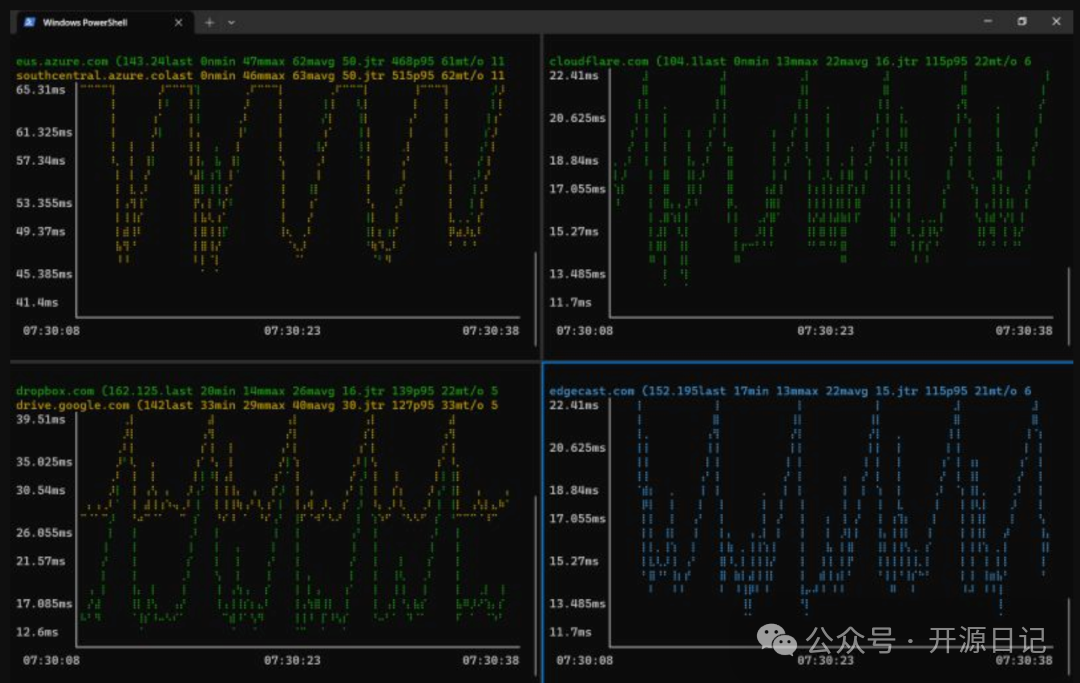The image size is (1080, 683).
Task: Click 15.27ms label in edgecast pane
Action: click(574, 561)
